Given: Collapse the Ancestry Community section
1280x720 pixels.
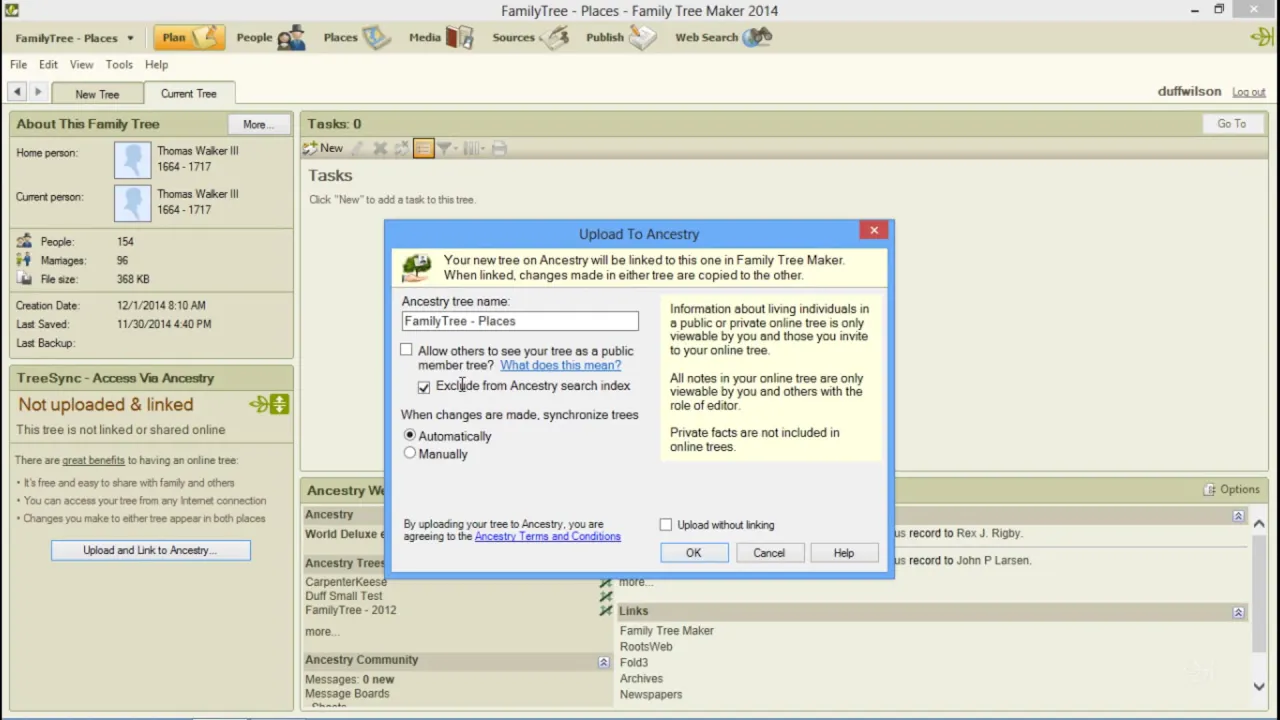Looking at the screenshot, I should click(x=604, y=662).
